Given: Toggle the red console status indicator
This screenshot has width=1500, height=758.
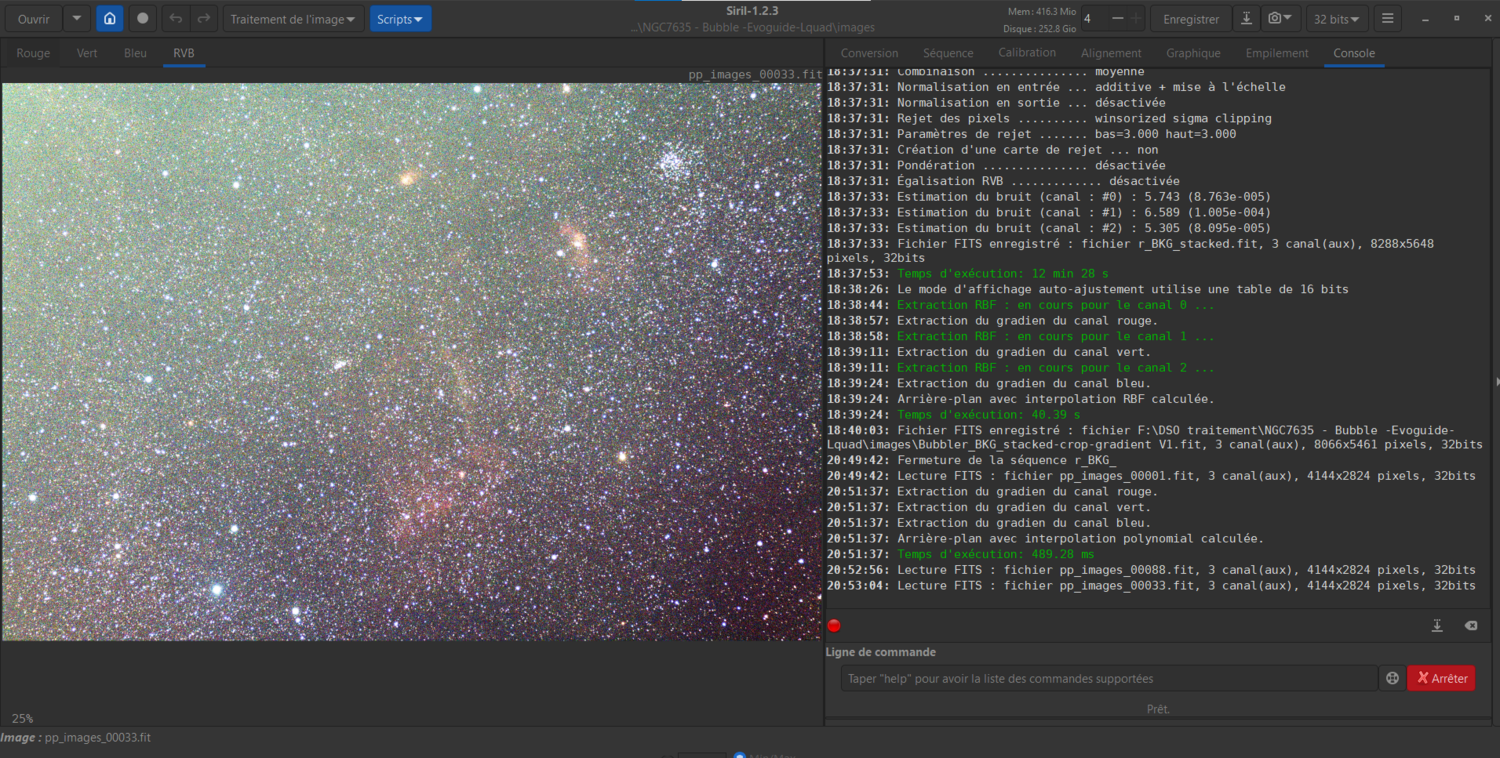Looking at the screenshot, I should 834,626.
